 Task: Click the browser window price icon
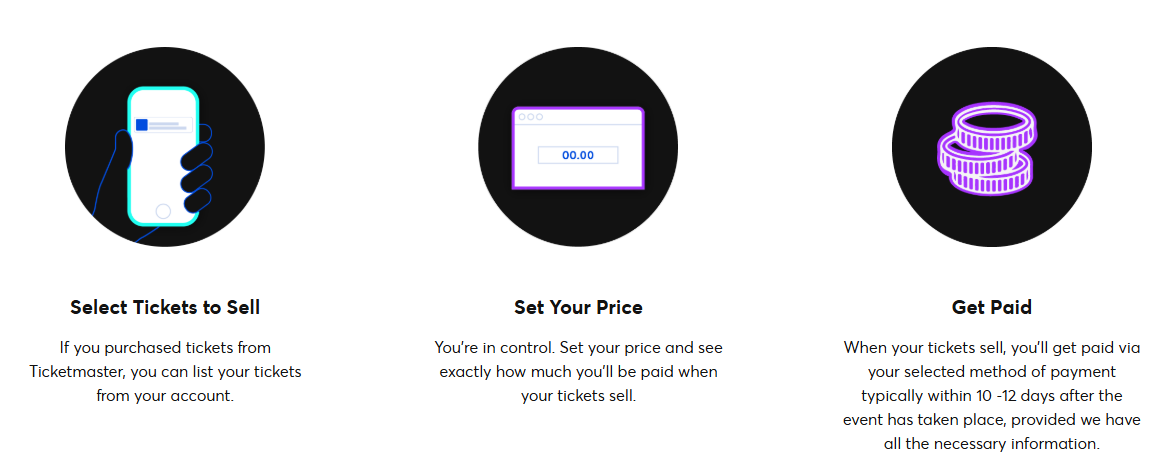click(x=578, y=147)
